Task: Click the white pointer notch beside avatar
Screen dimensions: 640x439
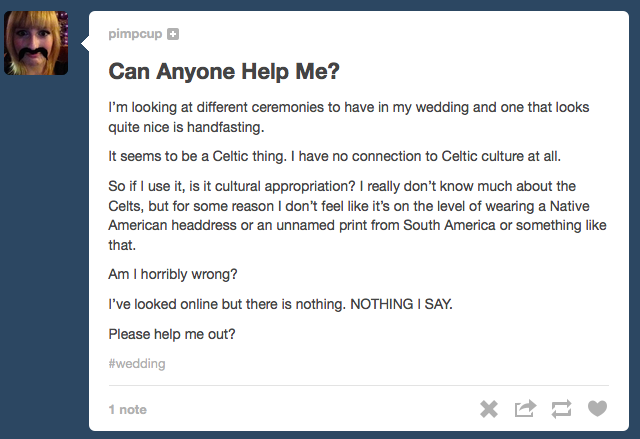Action: click(x=85, y=43)
